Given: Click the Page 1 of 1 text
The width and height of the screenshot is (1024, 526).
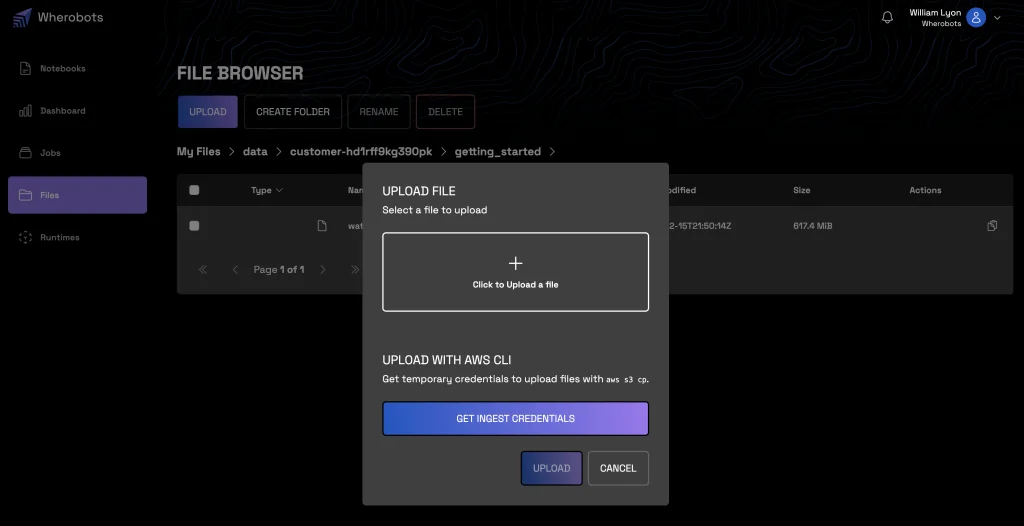Looking at the screenshot, I should [x=279, y=269].
